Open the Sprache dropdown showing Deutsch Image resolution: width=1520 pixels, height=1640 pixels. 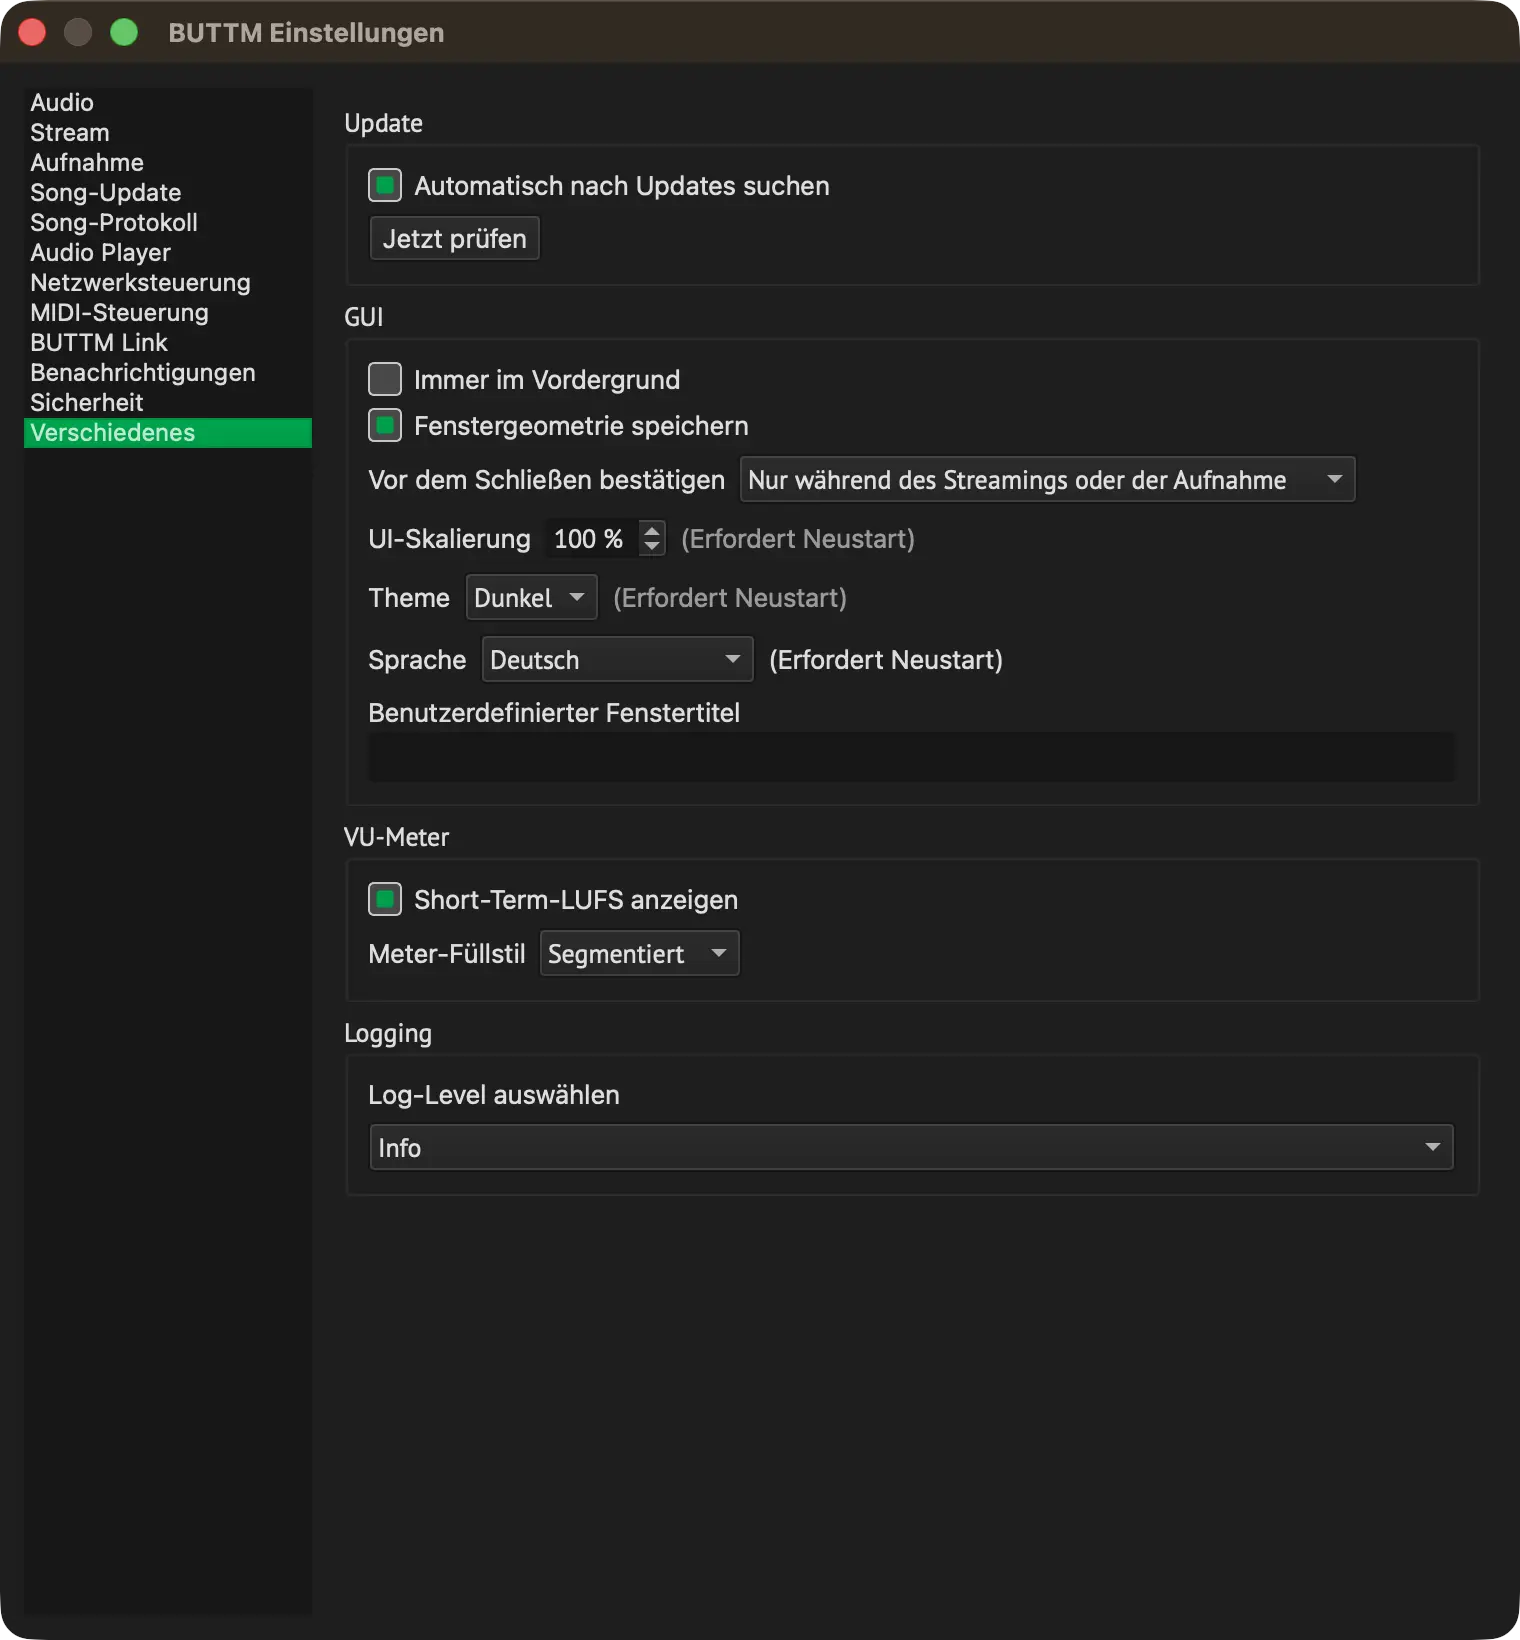click(x=617, y=660)
